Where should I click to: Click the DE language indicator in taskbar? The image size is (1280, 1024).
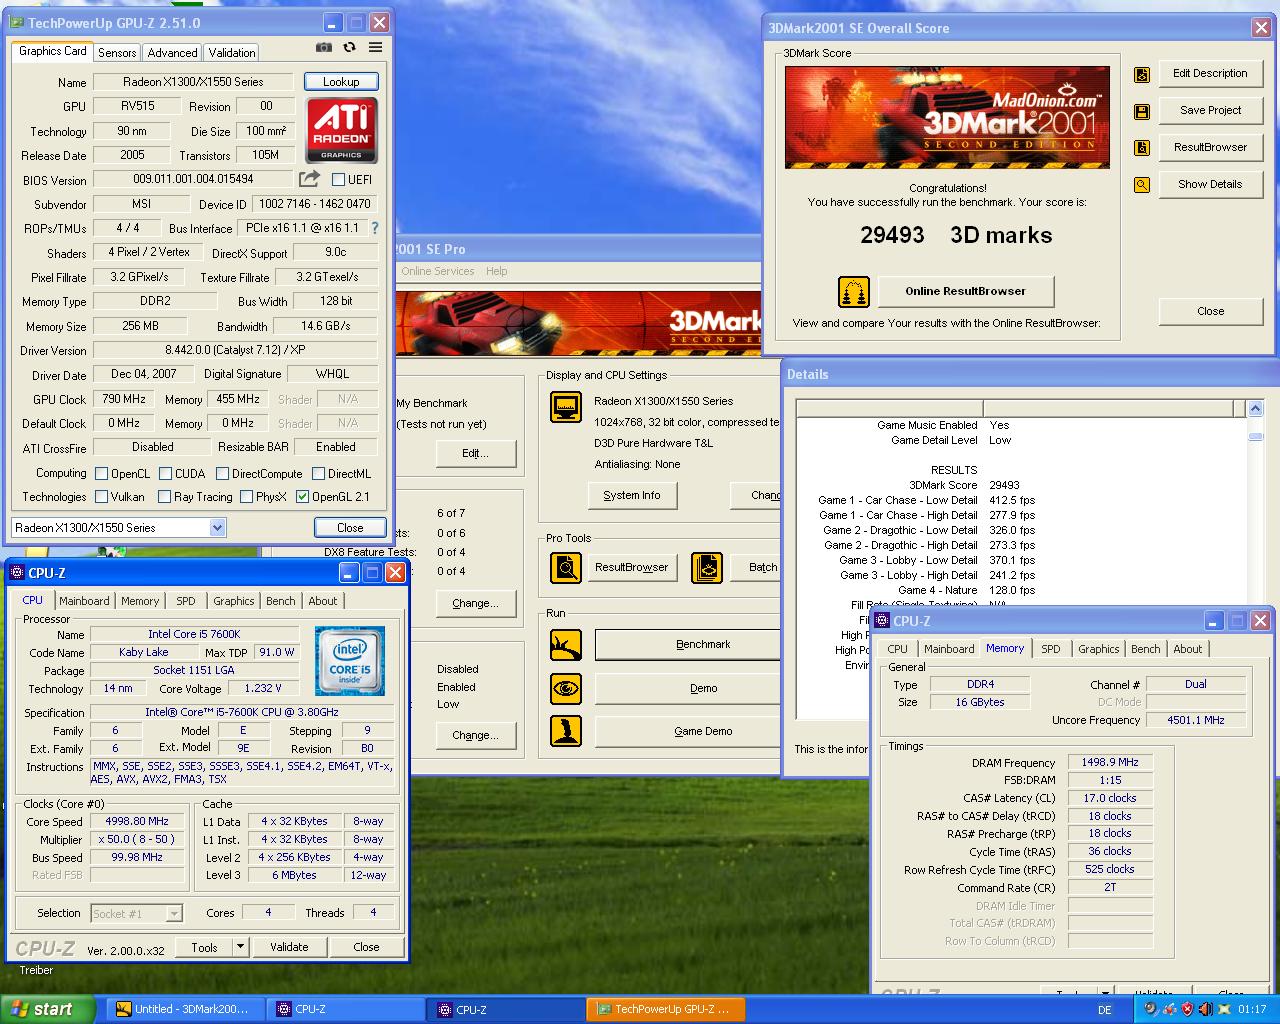pos(1105,1010)
